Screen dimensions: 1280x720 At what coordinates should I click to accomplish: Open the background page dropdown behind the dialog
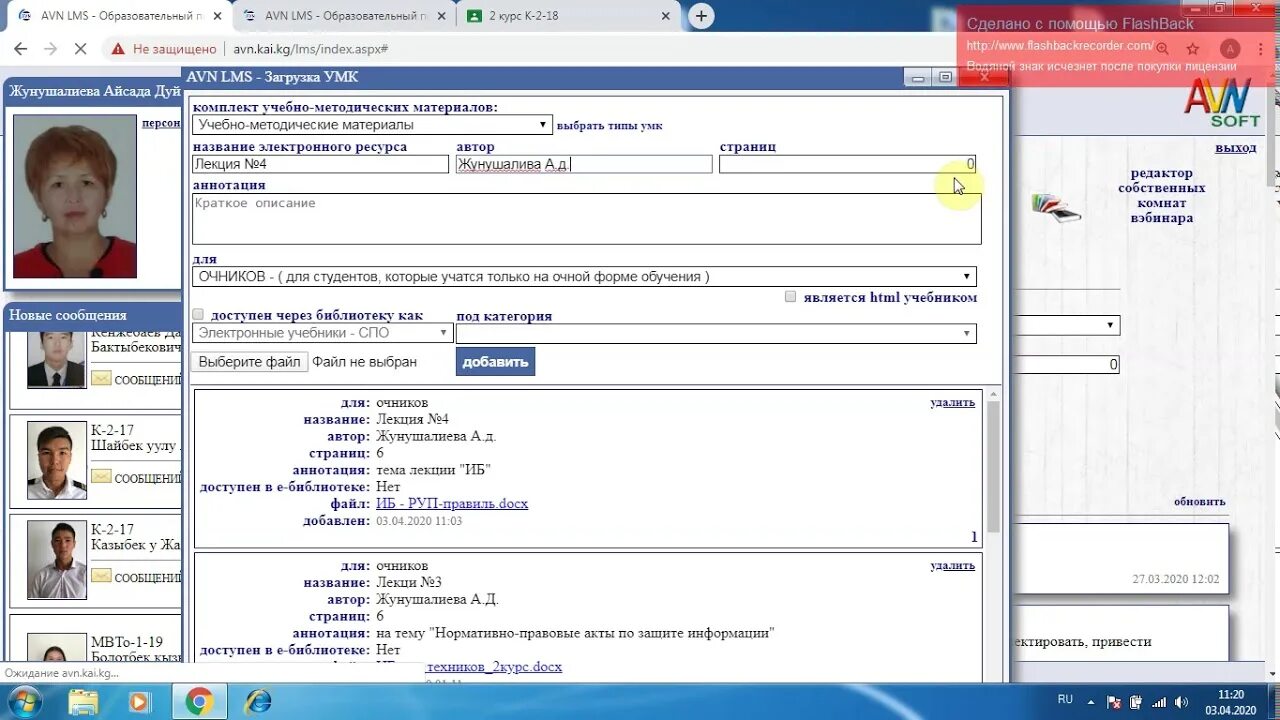click(1066, 325)
